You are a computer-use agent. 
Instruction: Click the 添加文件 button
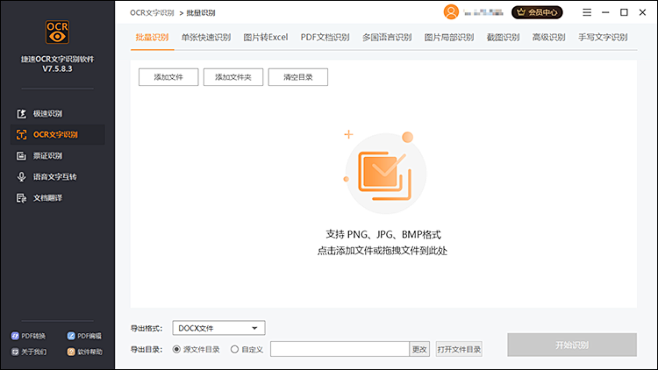coord(168,77)
